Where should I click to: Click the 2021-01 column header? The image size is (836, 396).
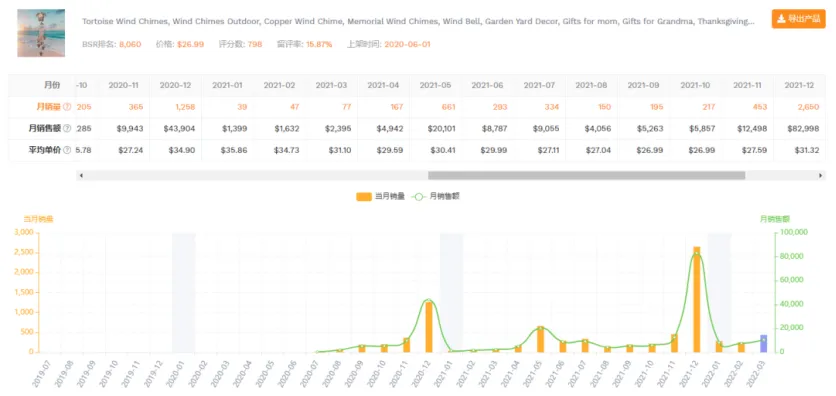(227, 85)
